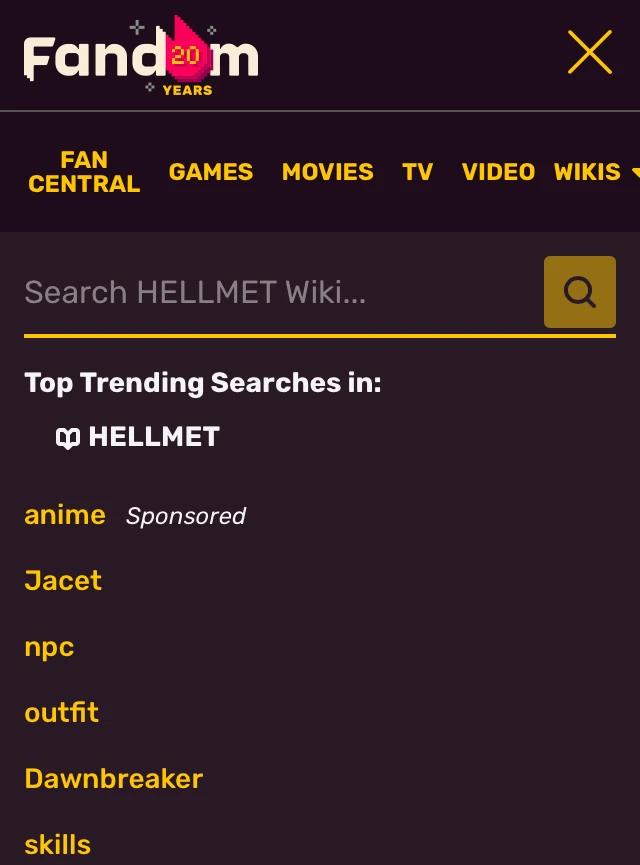Click the Sponsored label next to anime
The image size is (640, 865).
pos(186,516)
